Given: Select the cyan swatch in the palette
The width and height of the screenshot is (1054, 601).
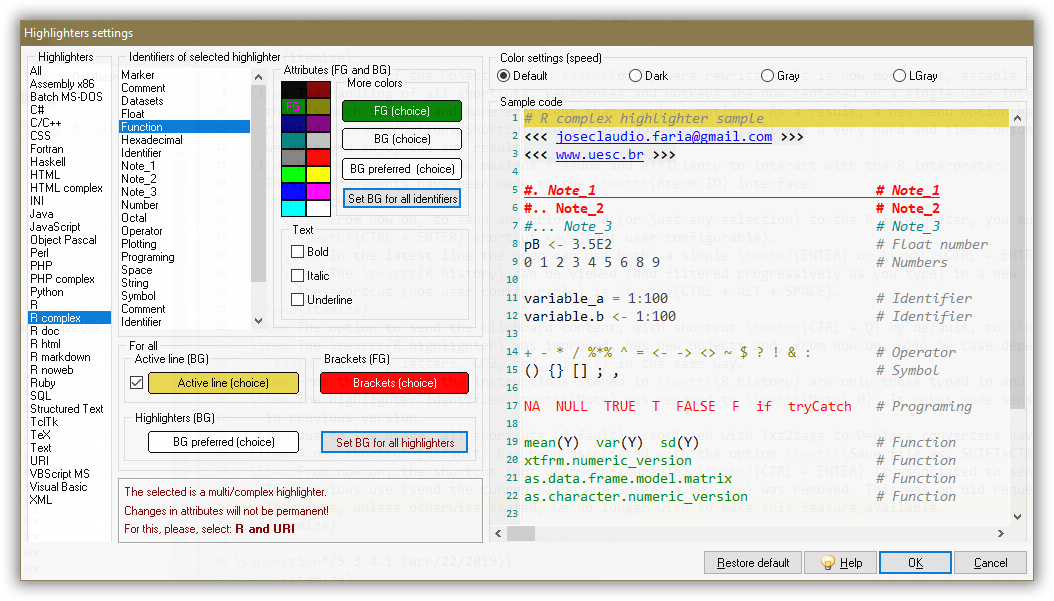Looking at the screenshot, I should [293, 208].
